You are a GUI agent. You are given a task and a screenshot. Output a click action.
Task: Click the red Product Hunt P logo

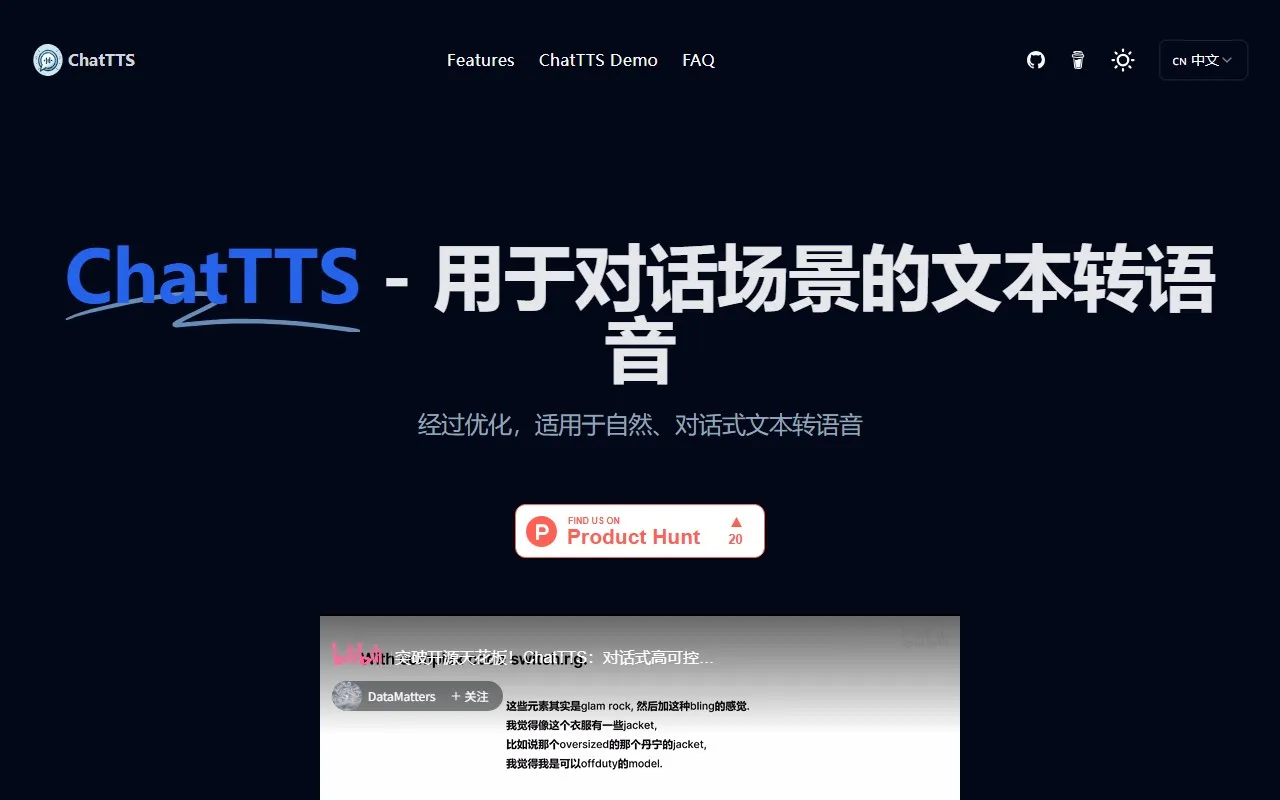tap(541, 531)
